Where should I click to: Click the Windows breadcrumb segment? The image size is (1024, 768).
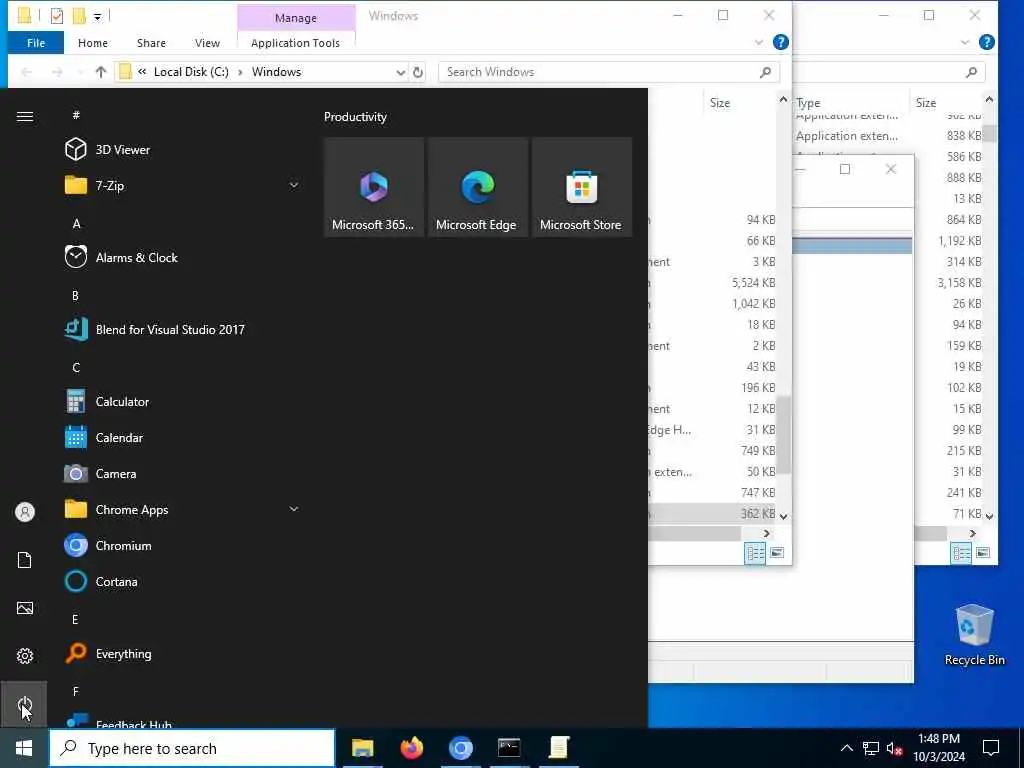276,72
